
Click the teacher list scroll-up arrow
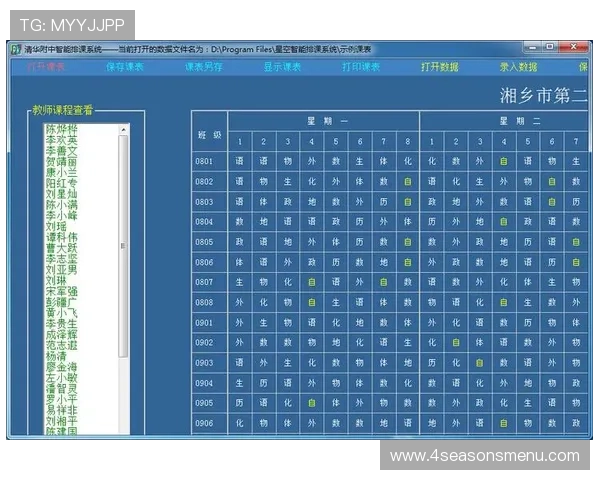123,129
